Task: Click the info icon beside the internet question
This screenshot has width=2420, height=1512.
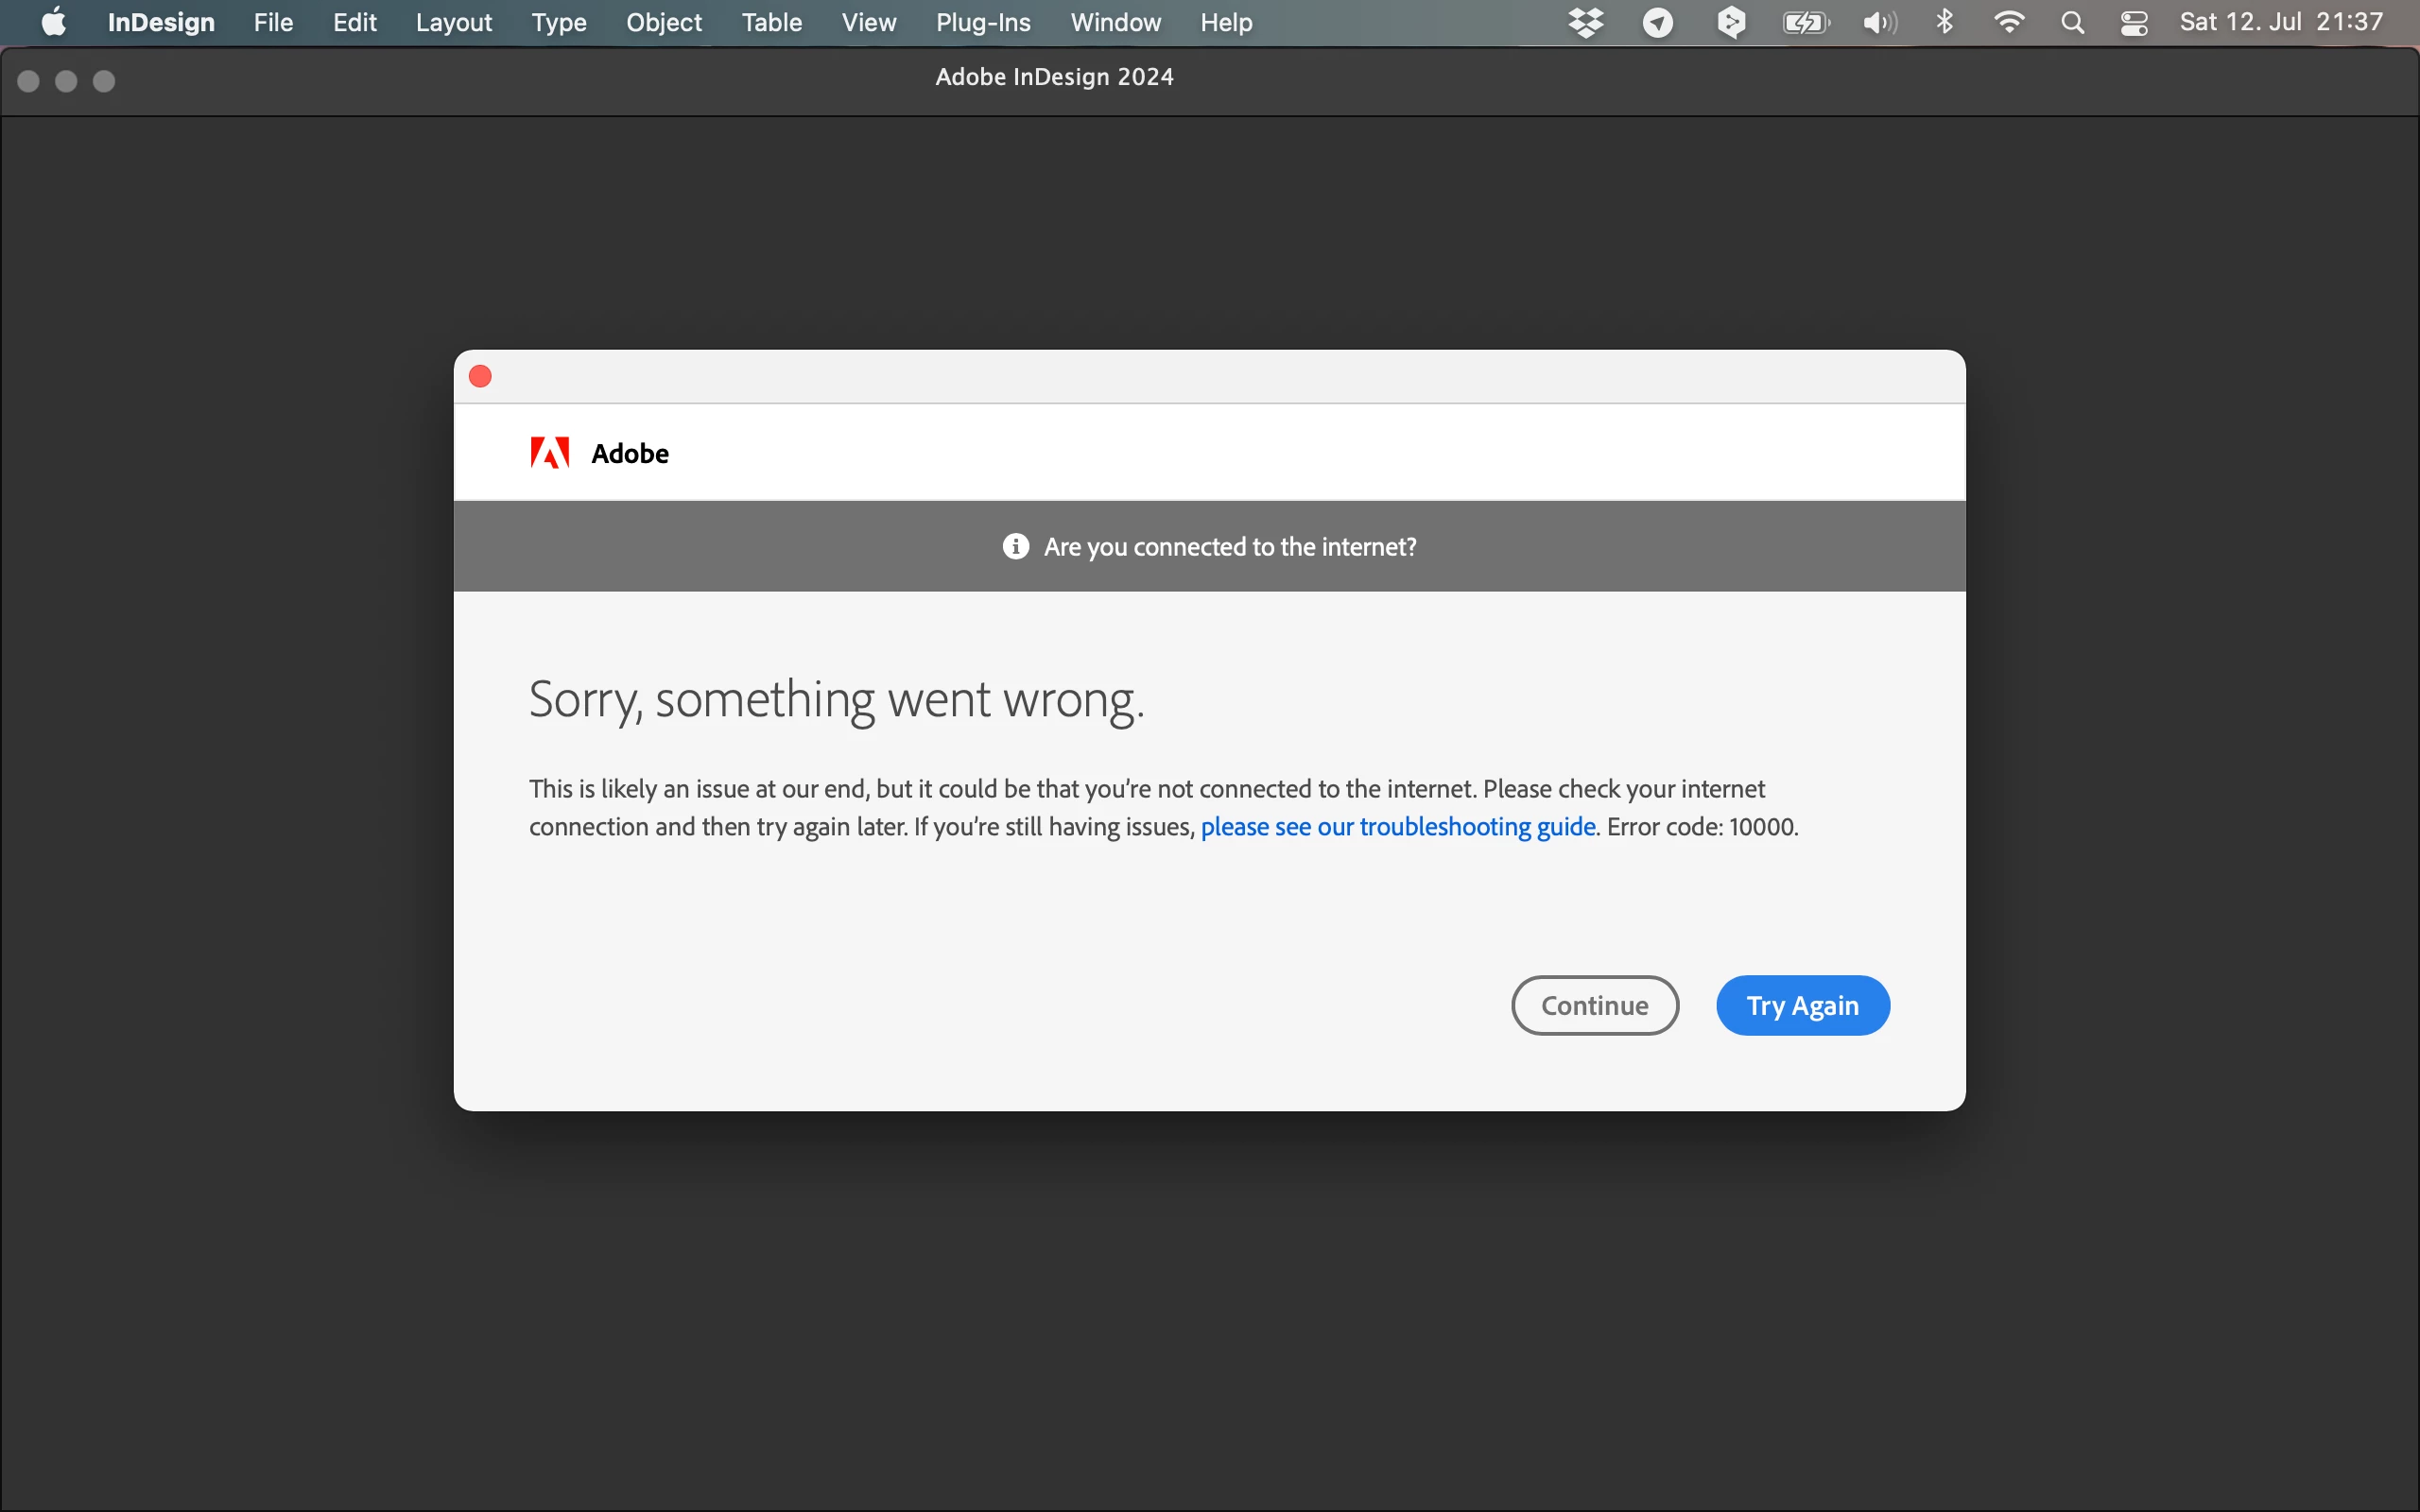Action: [1015, 546]
